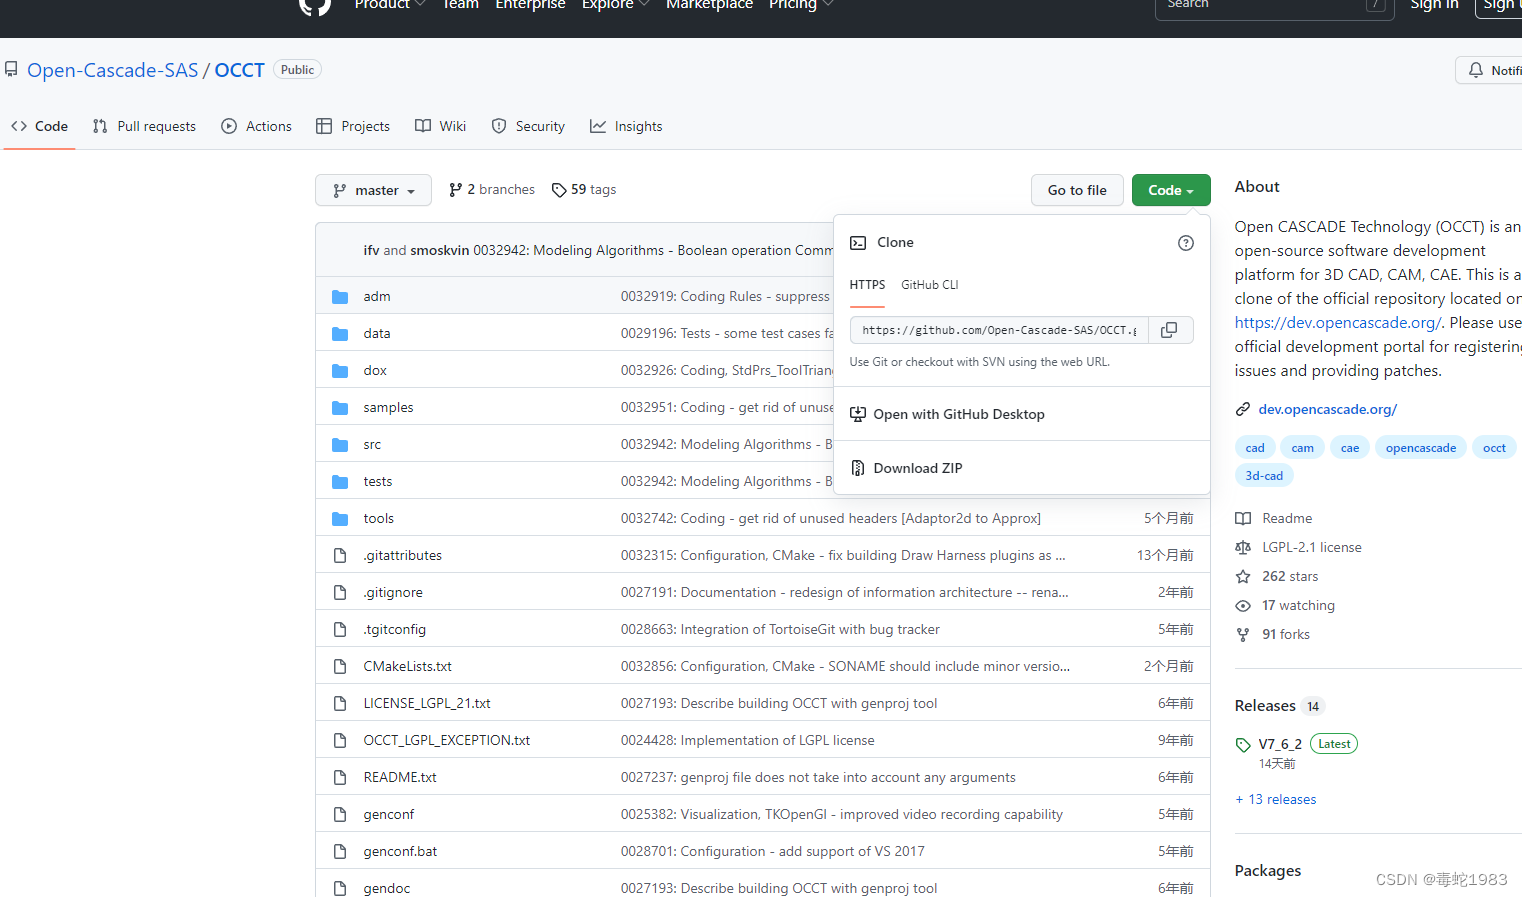Open the 2 branches link
This screenshot has width=1522, height=897.
(x=492, y=190)
